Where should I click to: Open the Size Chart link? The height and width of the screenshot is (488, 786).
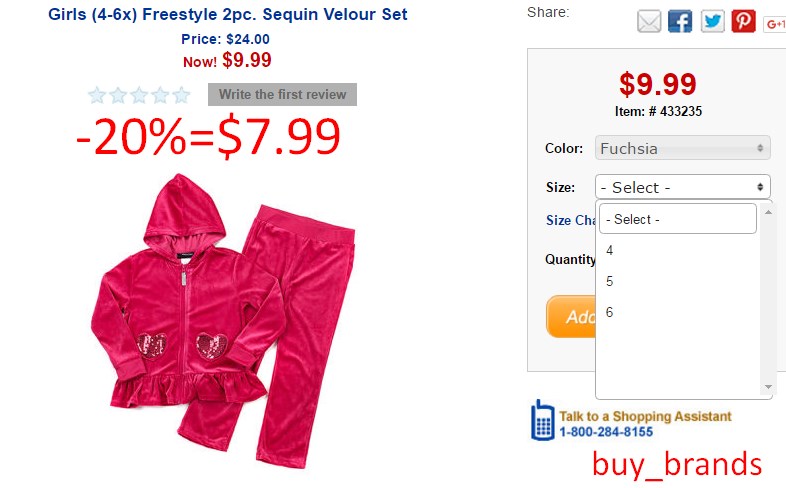coord(570,220)
